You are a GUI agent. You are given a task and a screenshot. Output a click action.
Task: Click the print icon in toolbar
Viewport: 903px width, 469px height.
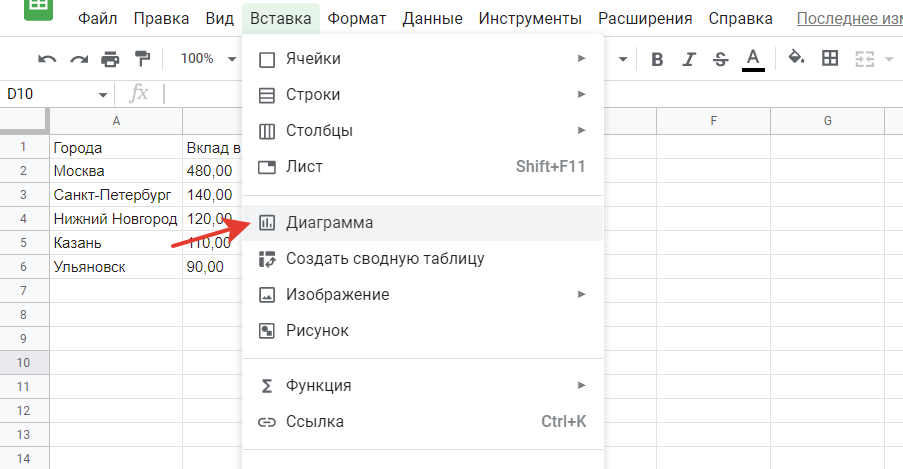pos(110,59)
